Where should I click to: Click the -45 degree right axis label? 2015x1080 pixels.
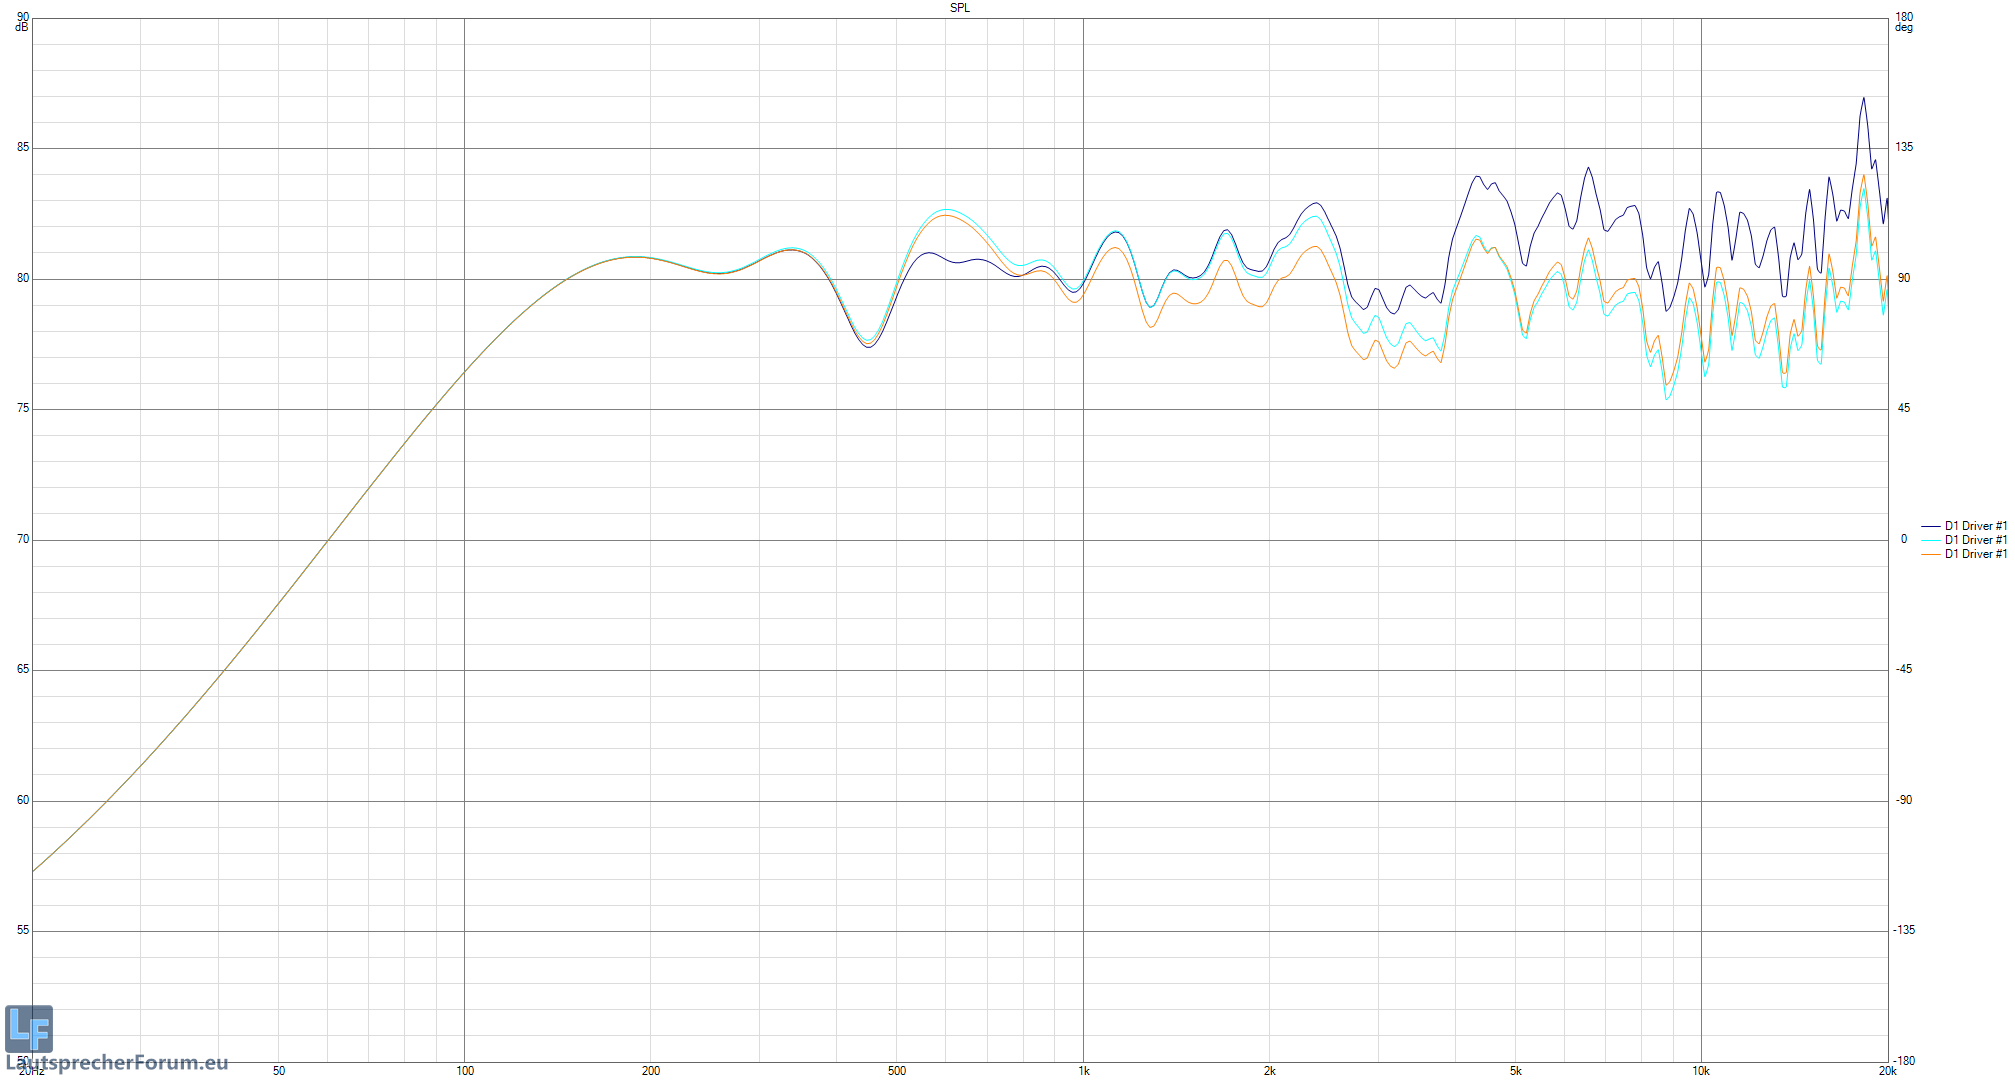pyautogui.click(x=1904, y=669)
